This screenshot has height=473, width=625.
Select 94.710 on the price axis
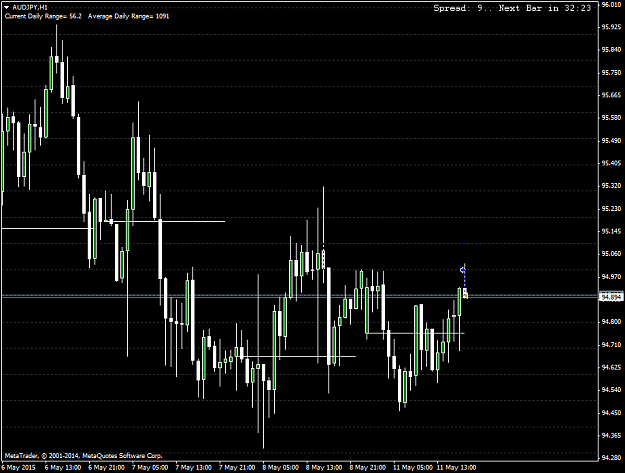click(611, 344)
